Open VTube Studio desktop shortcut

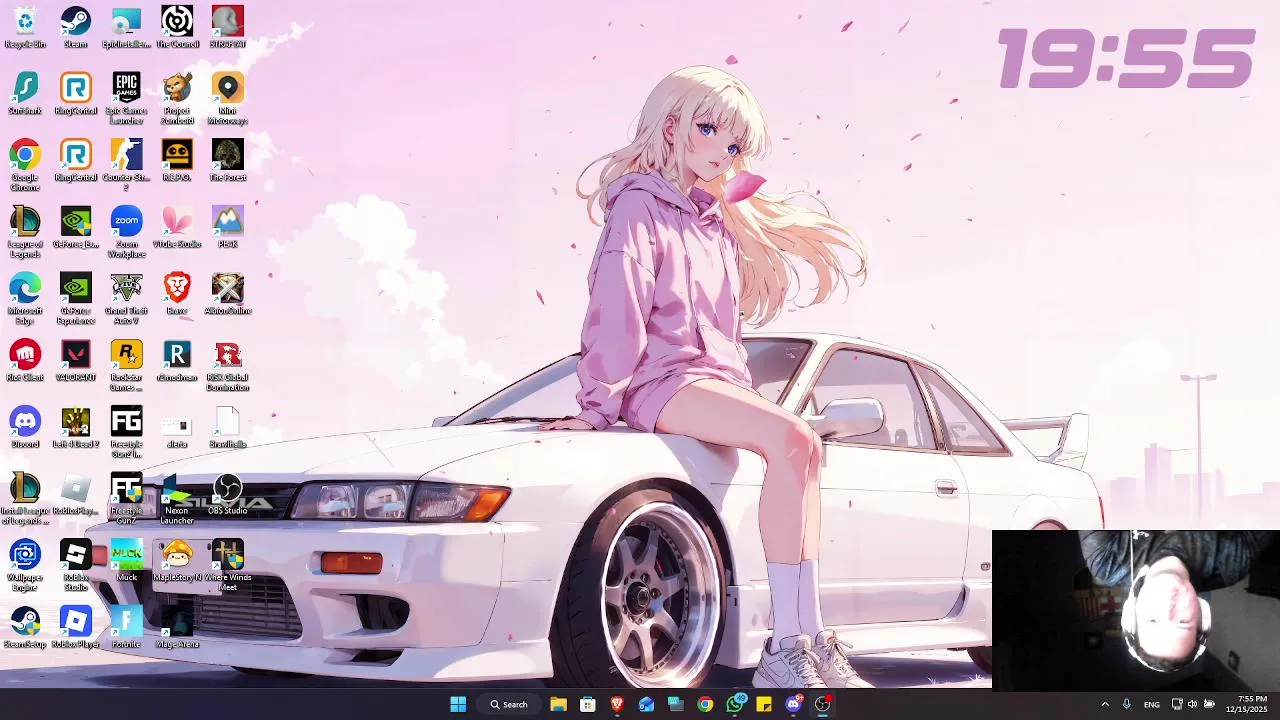(177, 227)
